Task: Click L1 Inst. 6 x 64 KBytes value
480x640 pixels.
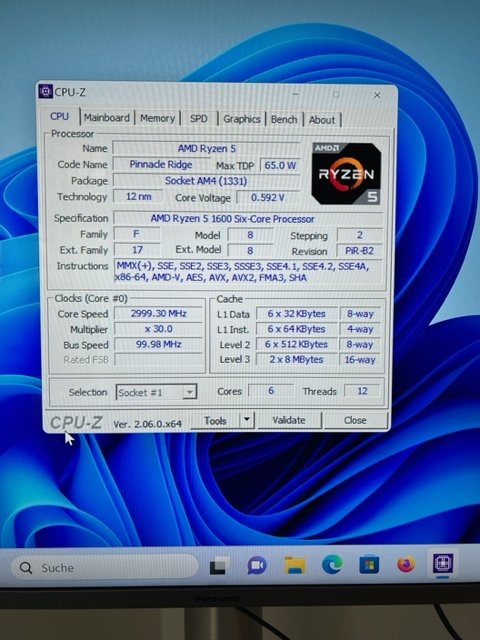Action: pos(297,329)
